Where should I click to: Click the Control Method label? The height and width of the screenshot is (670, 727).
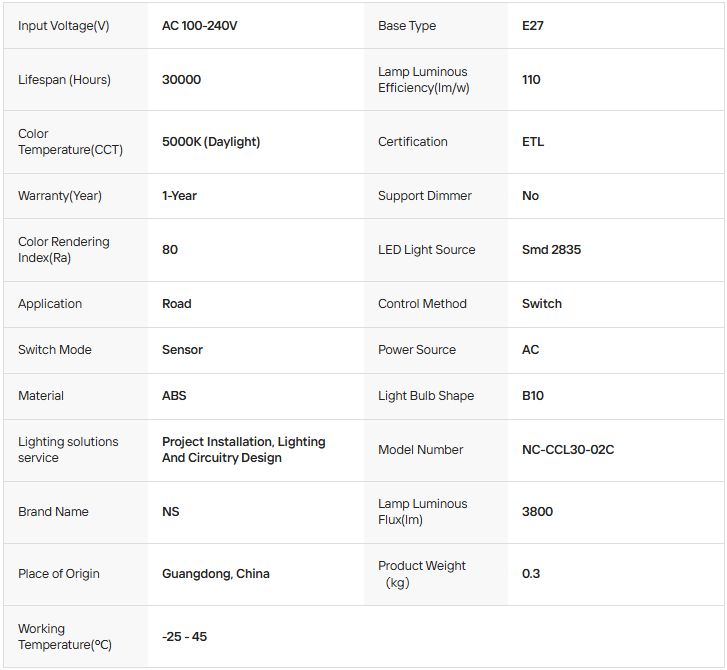422,304
